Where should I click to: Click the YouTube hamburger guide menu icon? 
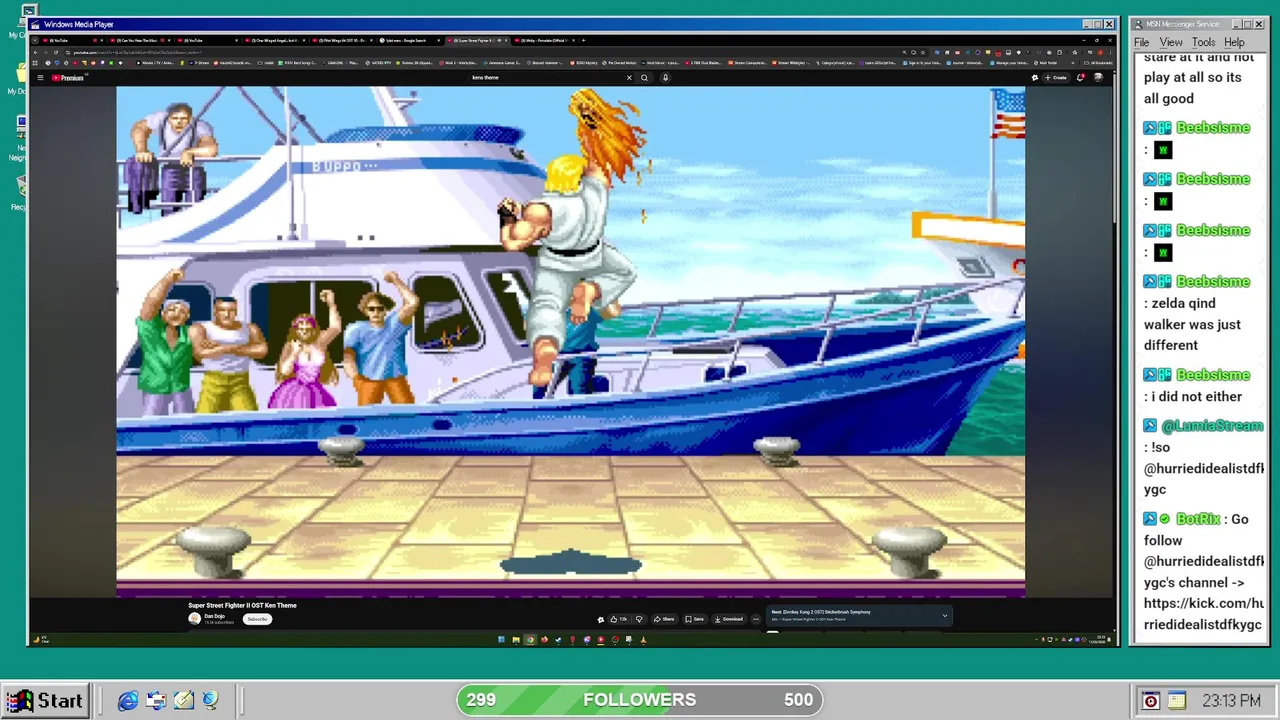(40, 77)
